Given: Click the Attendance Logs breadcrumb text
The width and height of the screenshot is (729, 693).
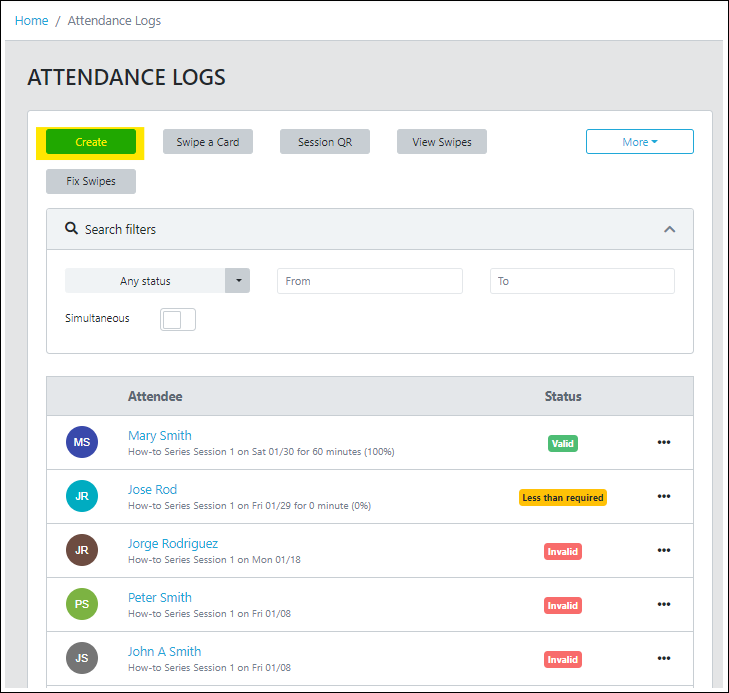Looking at the screenshot, I should pyautogui.click(x=114, y=20).
